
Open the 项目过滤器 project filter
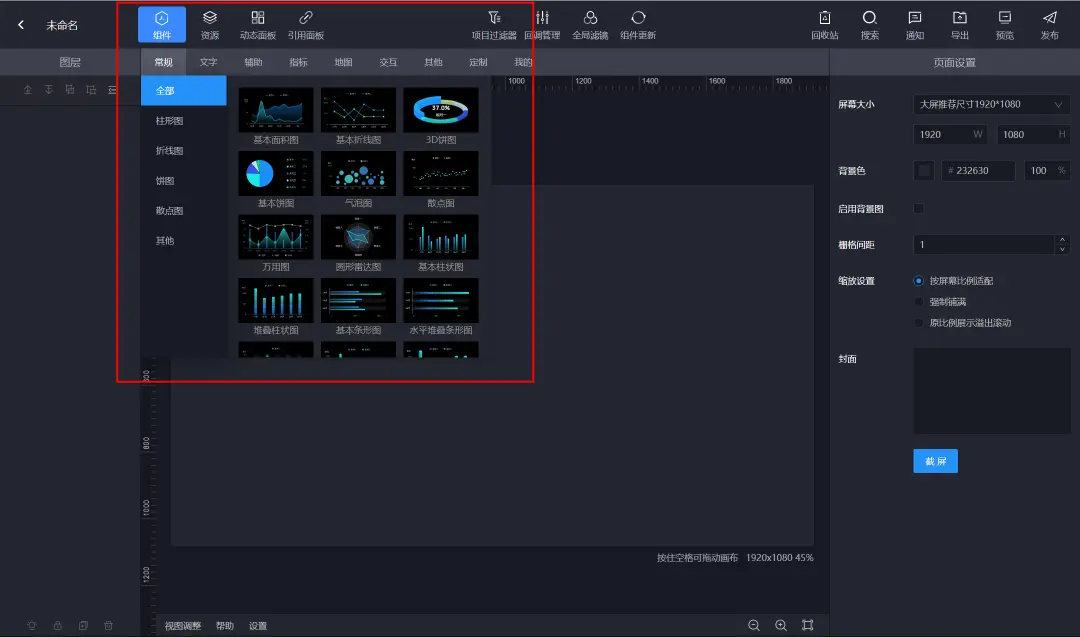pyautogui.click(x=494, y=24)
